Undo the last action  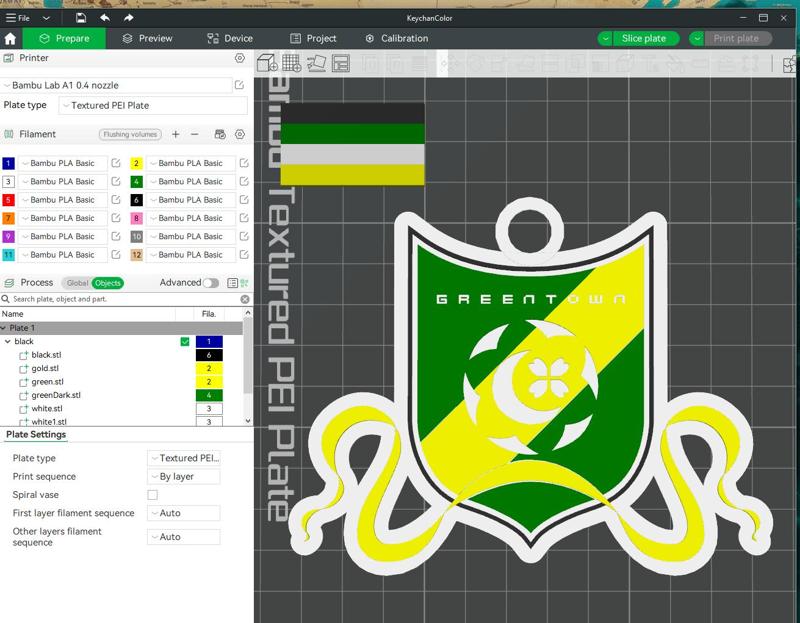[105, 18]
